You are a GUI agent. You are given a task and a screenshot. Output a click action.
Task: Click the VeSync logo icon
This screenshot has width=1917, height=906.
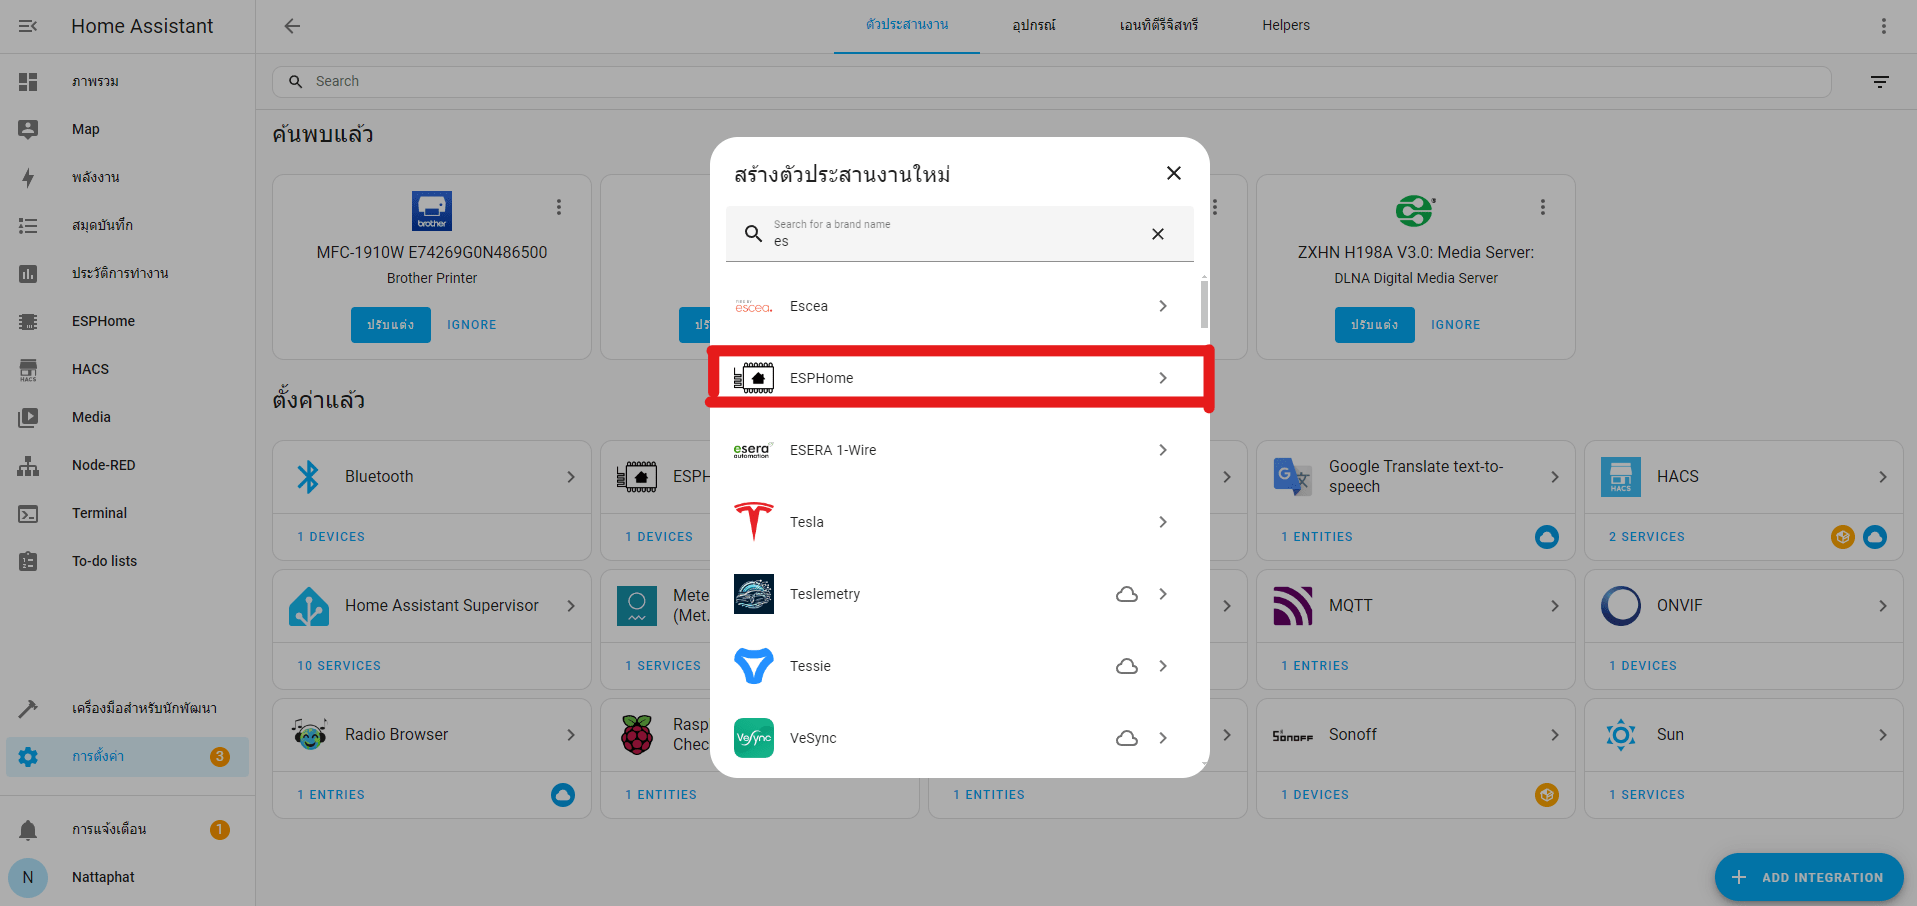pyautogui.click(x=754, y=738)
